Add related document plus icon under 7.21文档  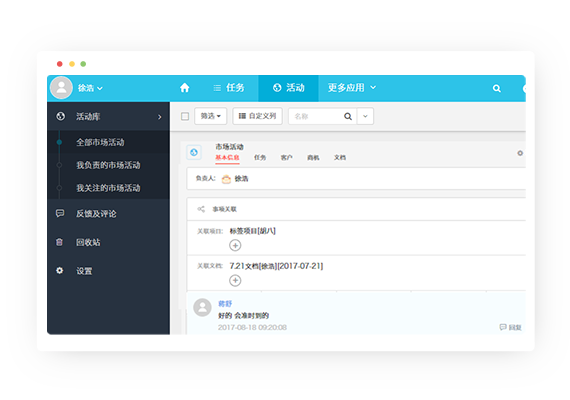235,280
